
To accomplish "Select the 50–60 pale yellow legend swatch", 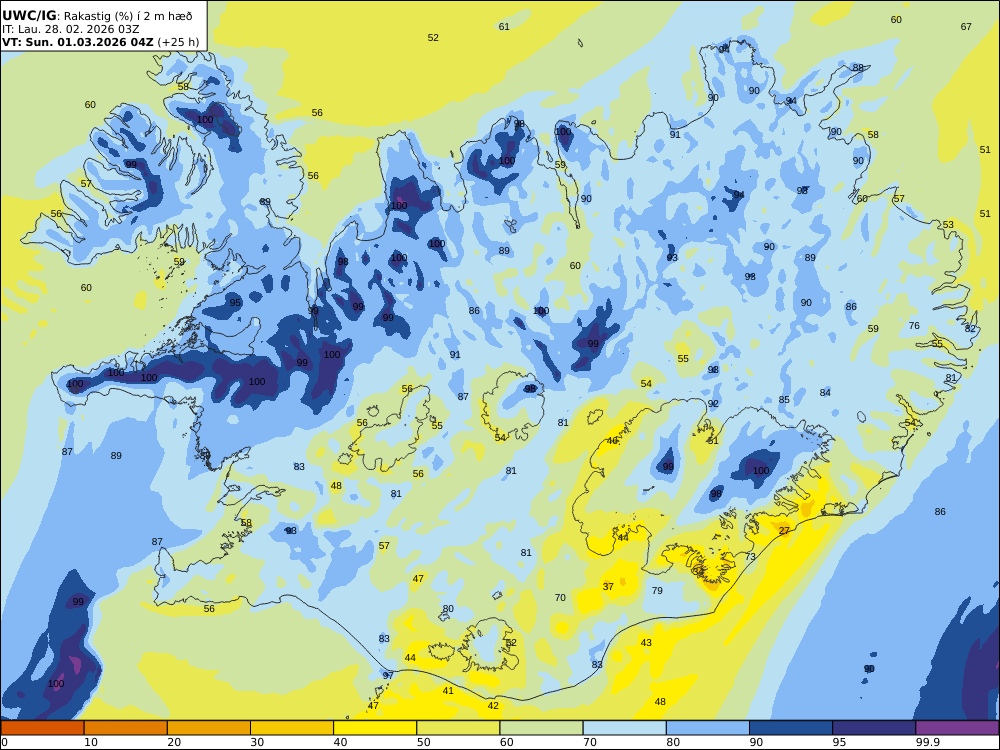I will (x=458, y=728).
